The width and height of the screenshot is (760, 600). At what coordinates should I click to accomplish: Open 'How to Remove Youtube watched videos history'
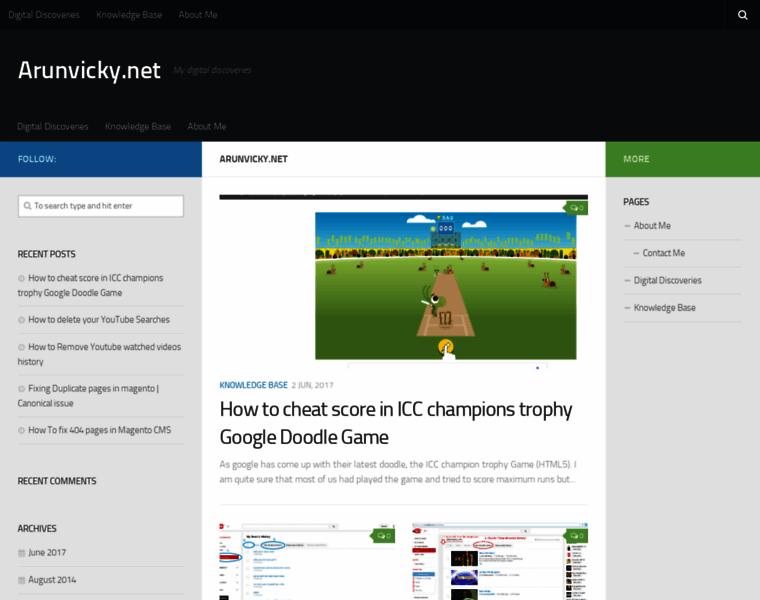point(99,354)
